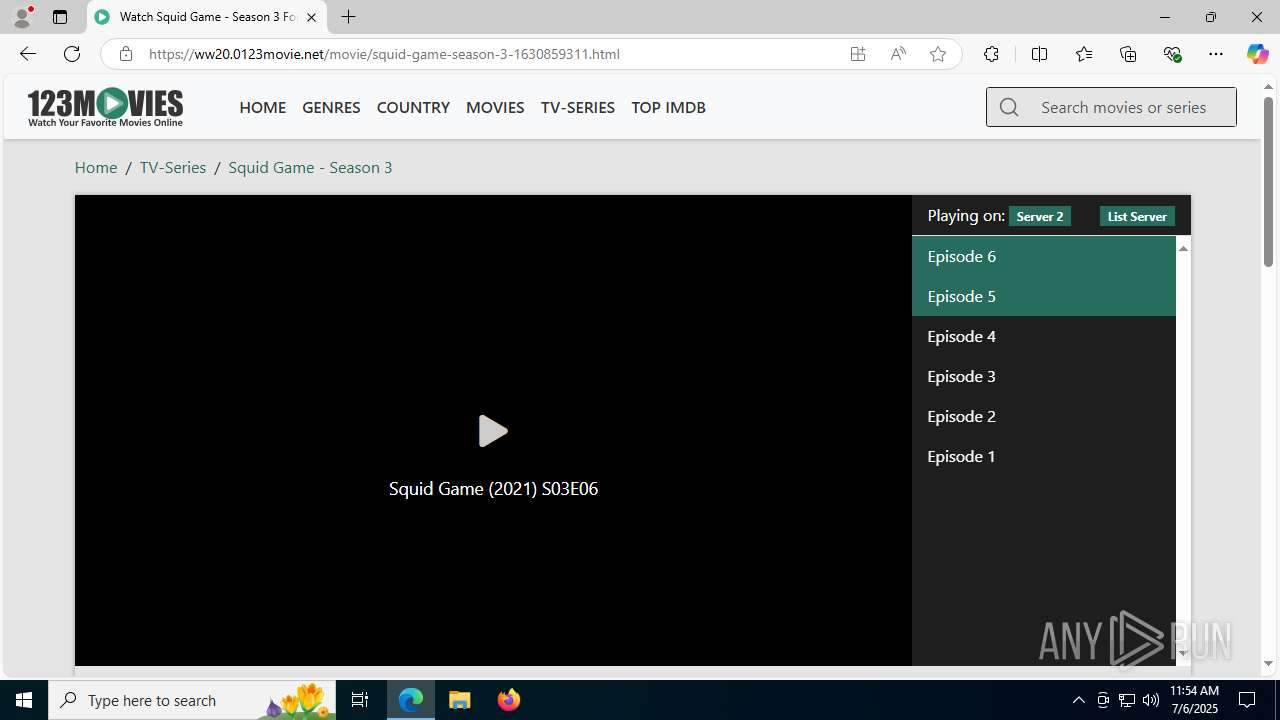The height and width of the screenshot is (720, 1280).
Task: Open File Explorer from the taskbar
Action: coord(460,700)
